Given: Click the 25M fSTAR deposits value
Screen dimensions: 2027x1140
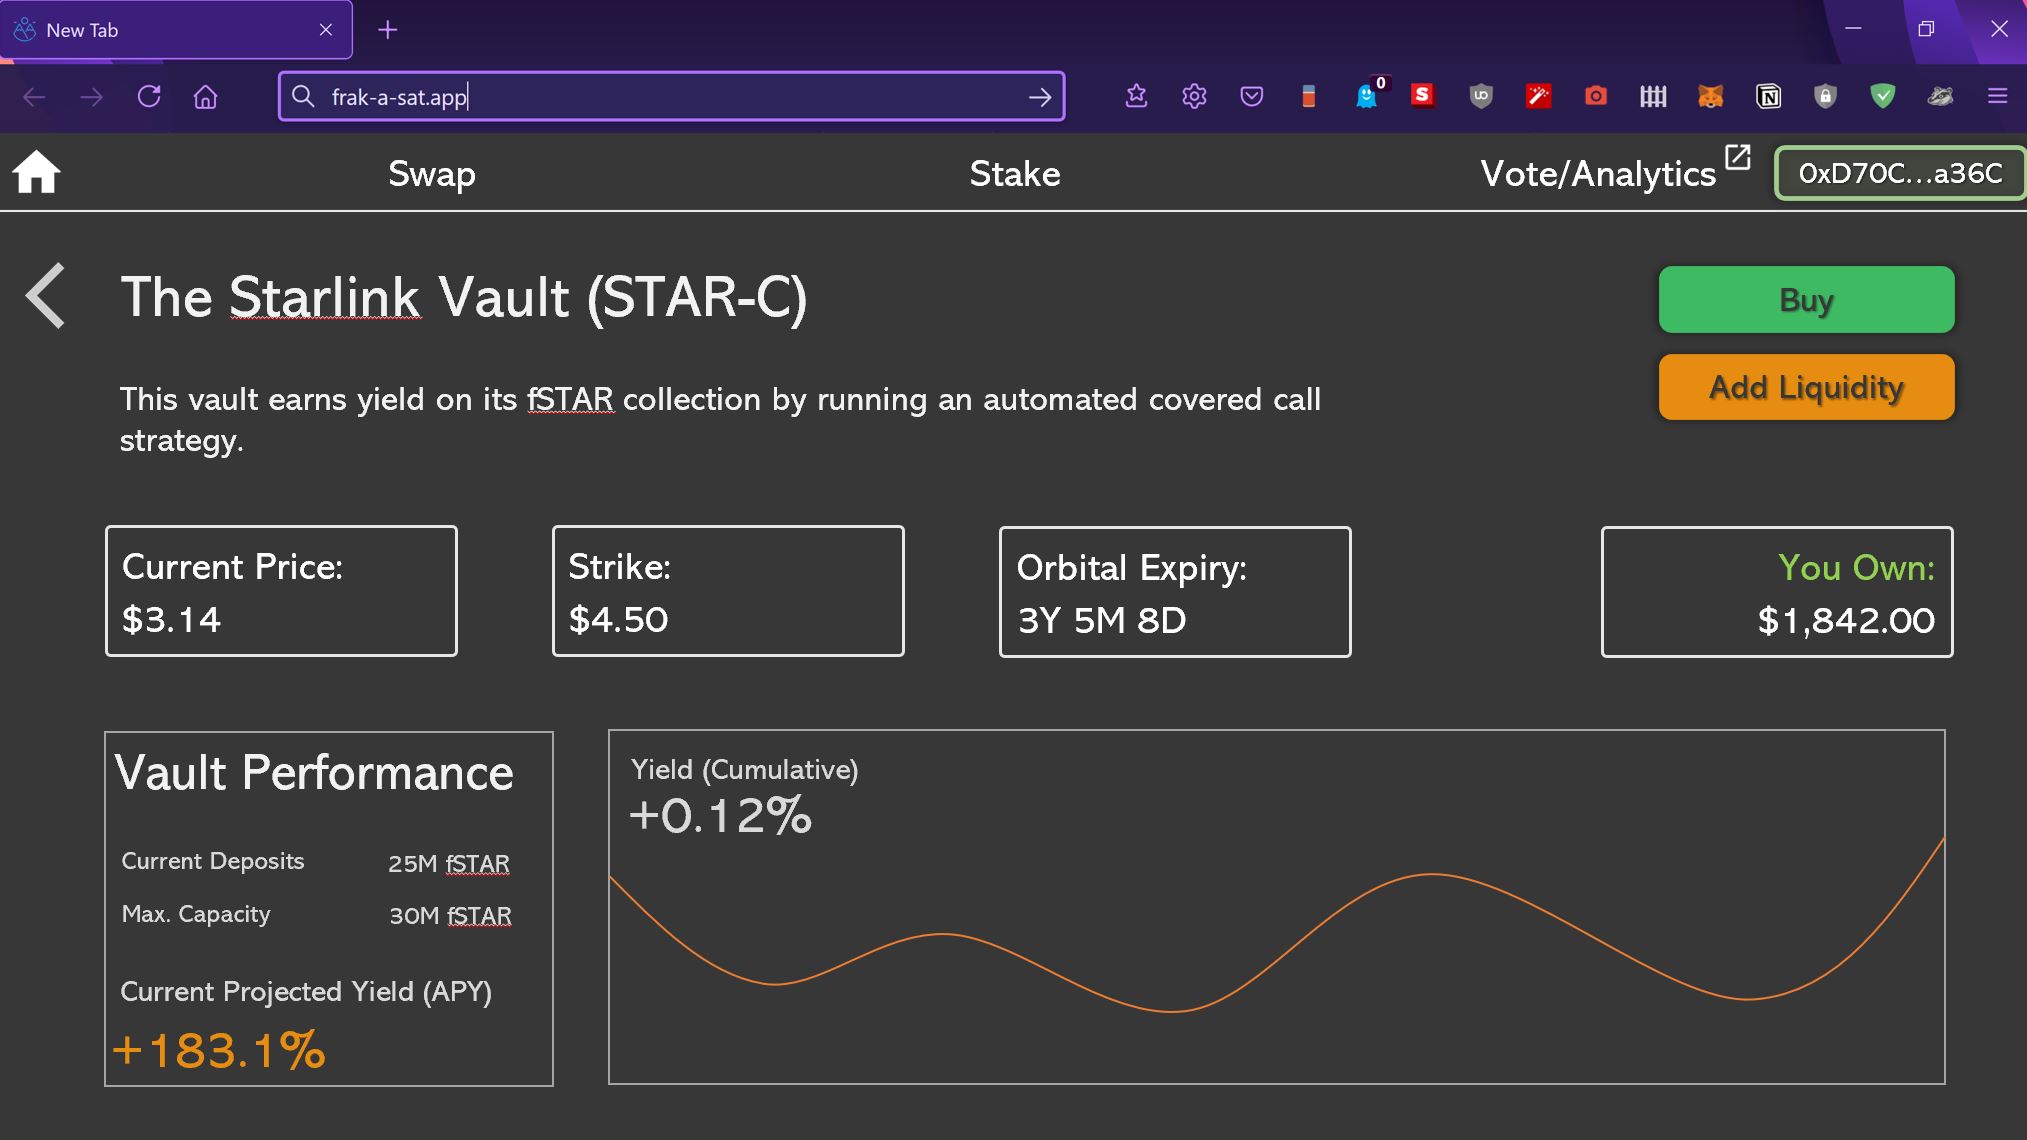Looking at the screenshot, I should pyautogui.click(x=449, y=863).
